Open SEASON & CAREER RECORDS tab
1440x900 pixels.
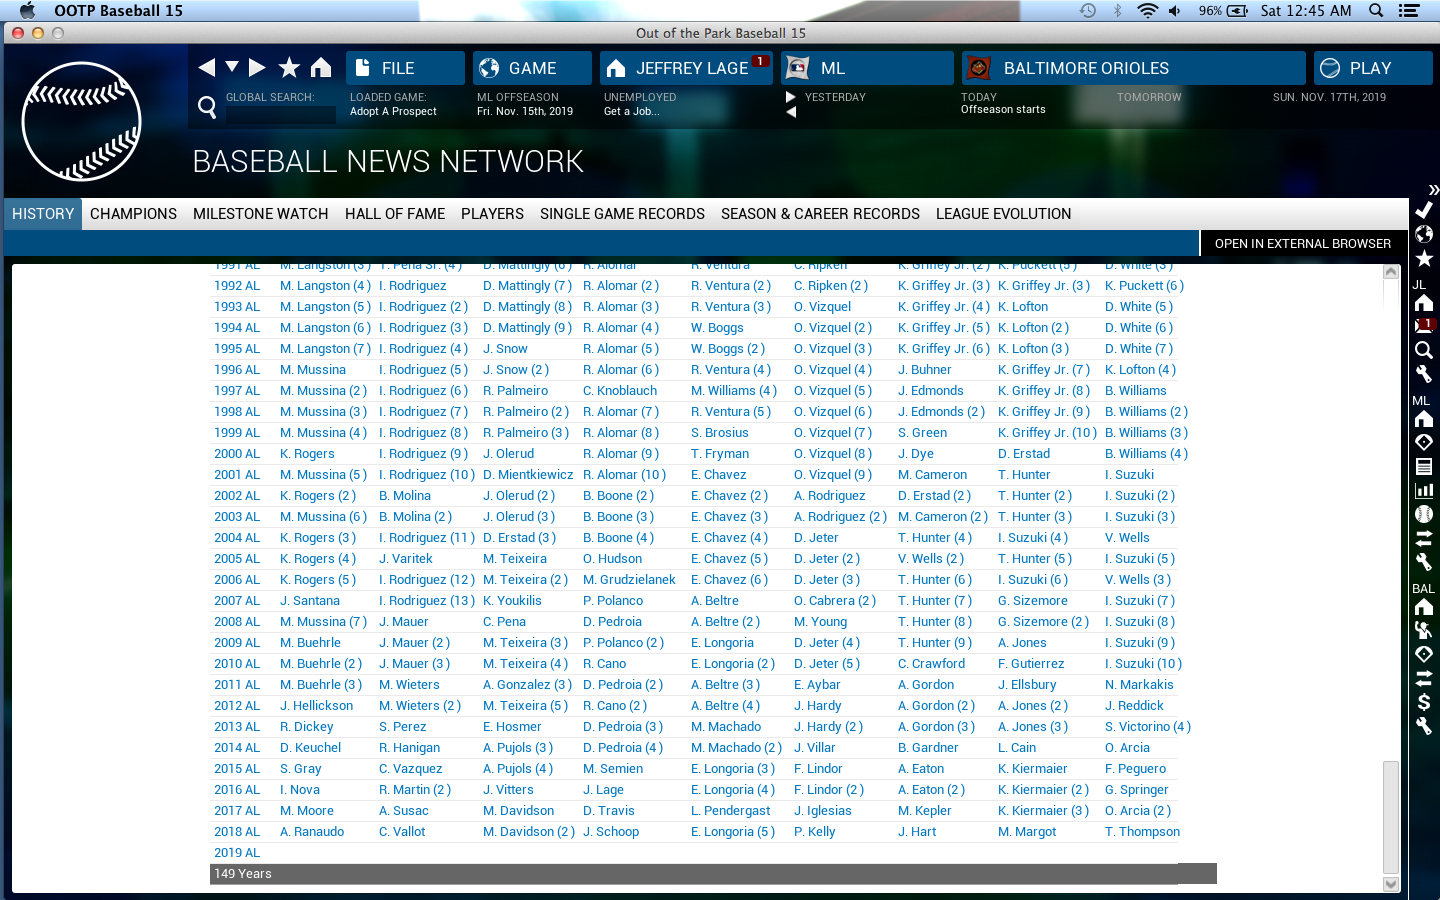pos(820,214)
